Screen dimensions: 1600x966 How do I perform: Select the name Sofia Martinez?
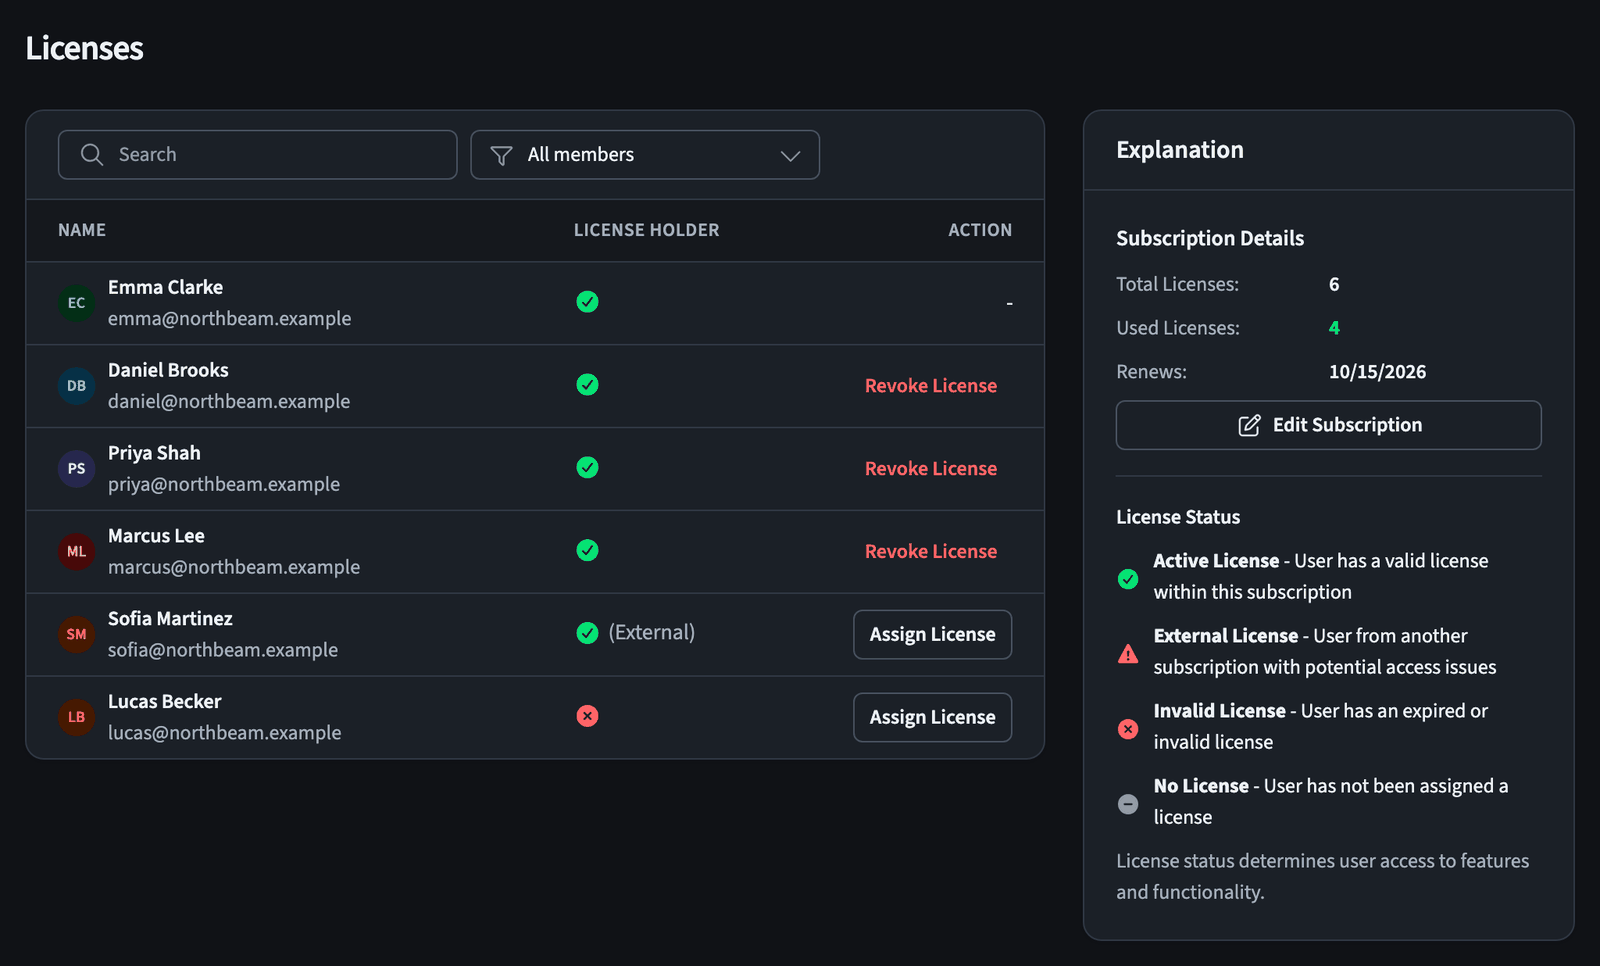170,620
